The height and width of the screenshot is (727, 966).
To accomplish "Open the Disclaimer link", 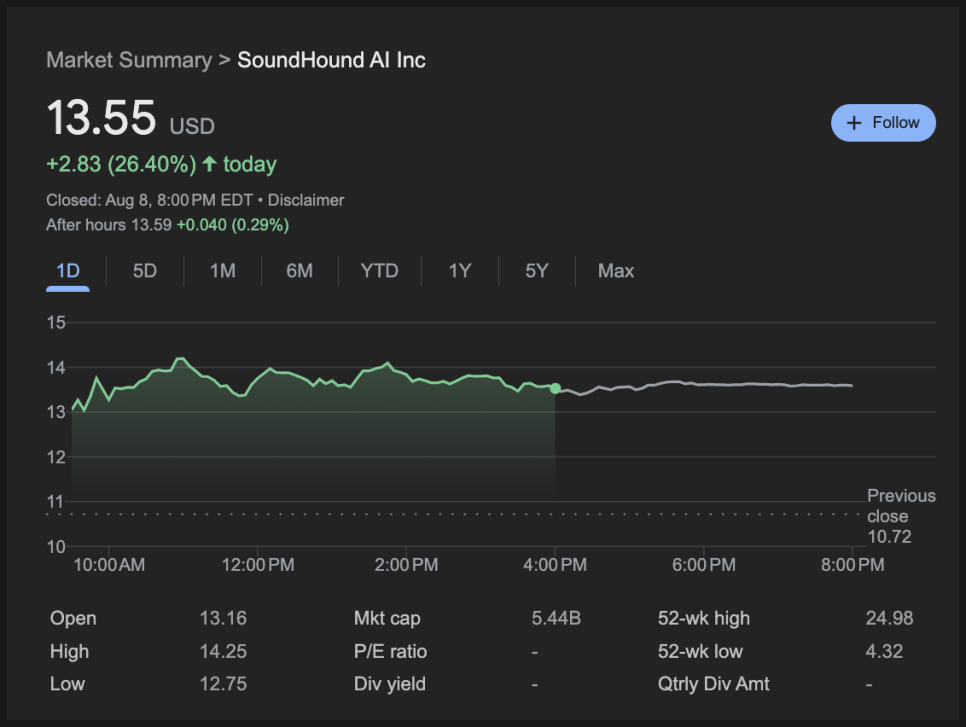I will point(306,200).
